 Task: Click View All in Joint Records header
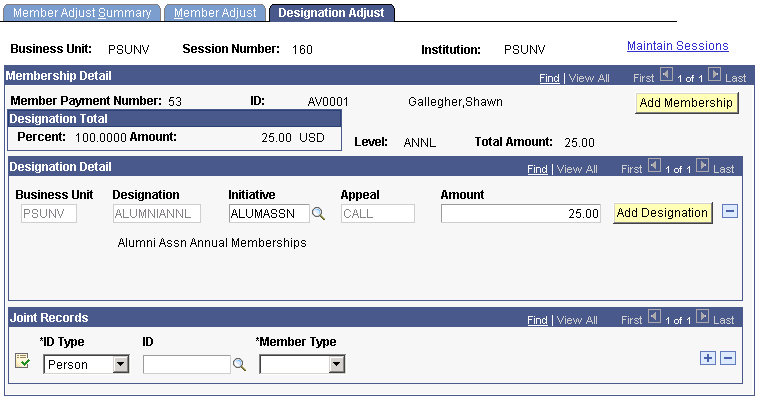577,320
